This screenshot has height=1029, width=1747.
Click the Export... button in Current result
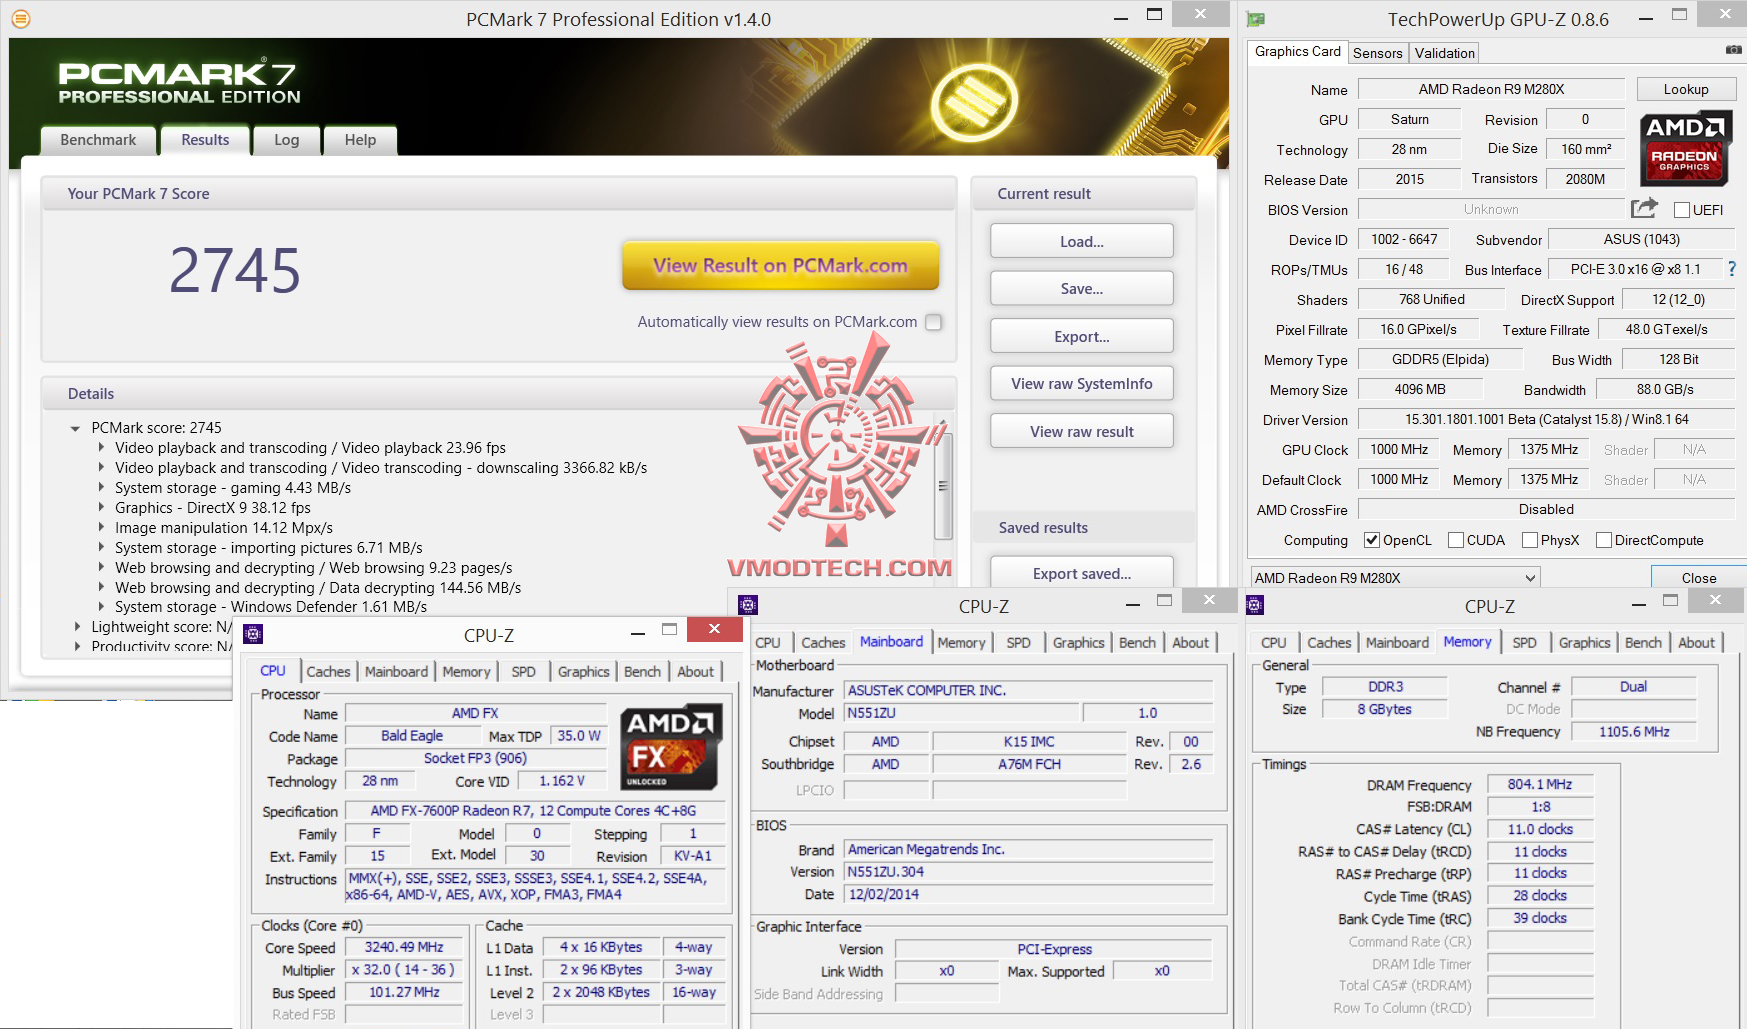tap(1082, 336)
